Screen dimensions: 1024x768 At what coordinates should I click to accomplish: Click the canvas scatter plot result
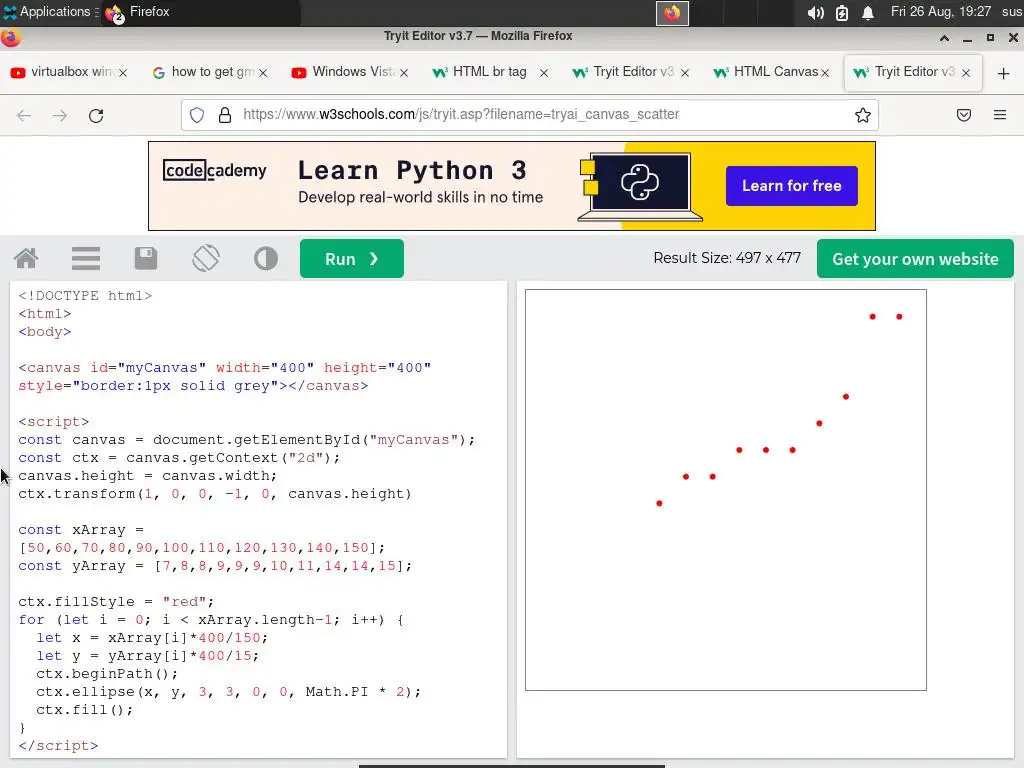[x=726, y=490]
